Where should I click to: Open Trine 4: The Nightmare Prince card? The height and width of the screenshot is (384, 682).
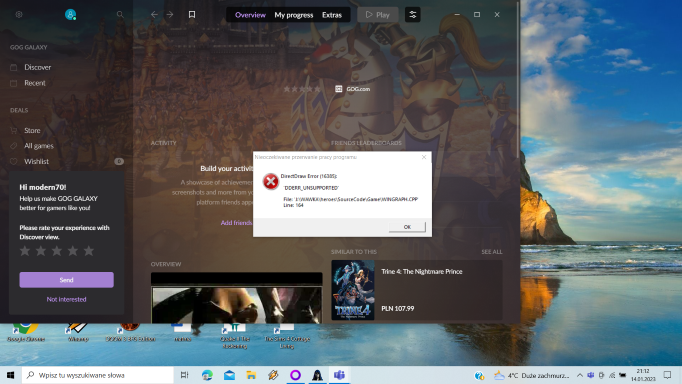coord(417,290)
